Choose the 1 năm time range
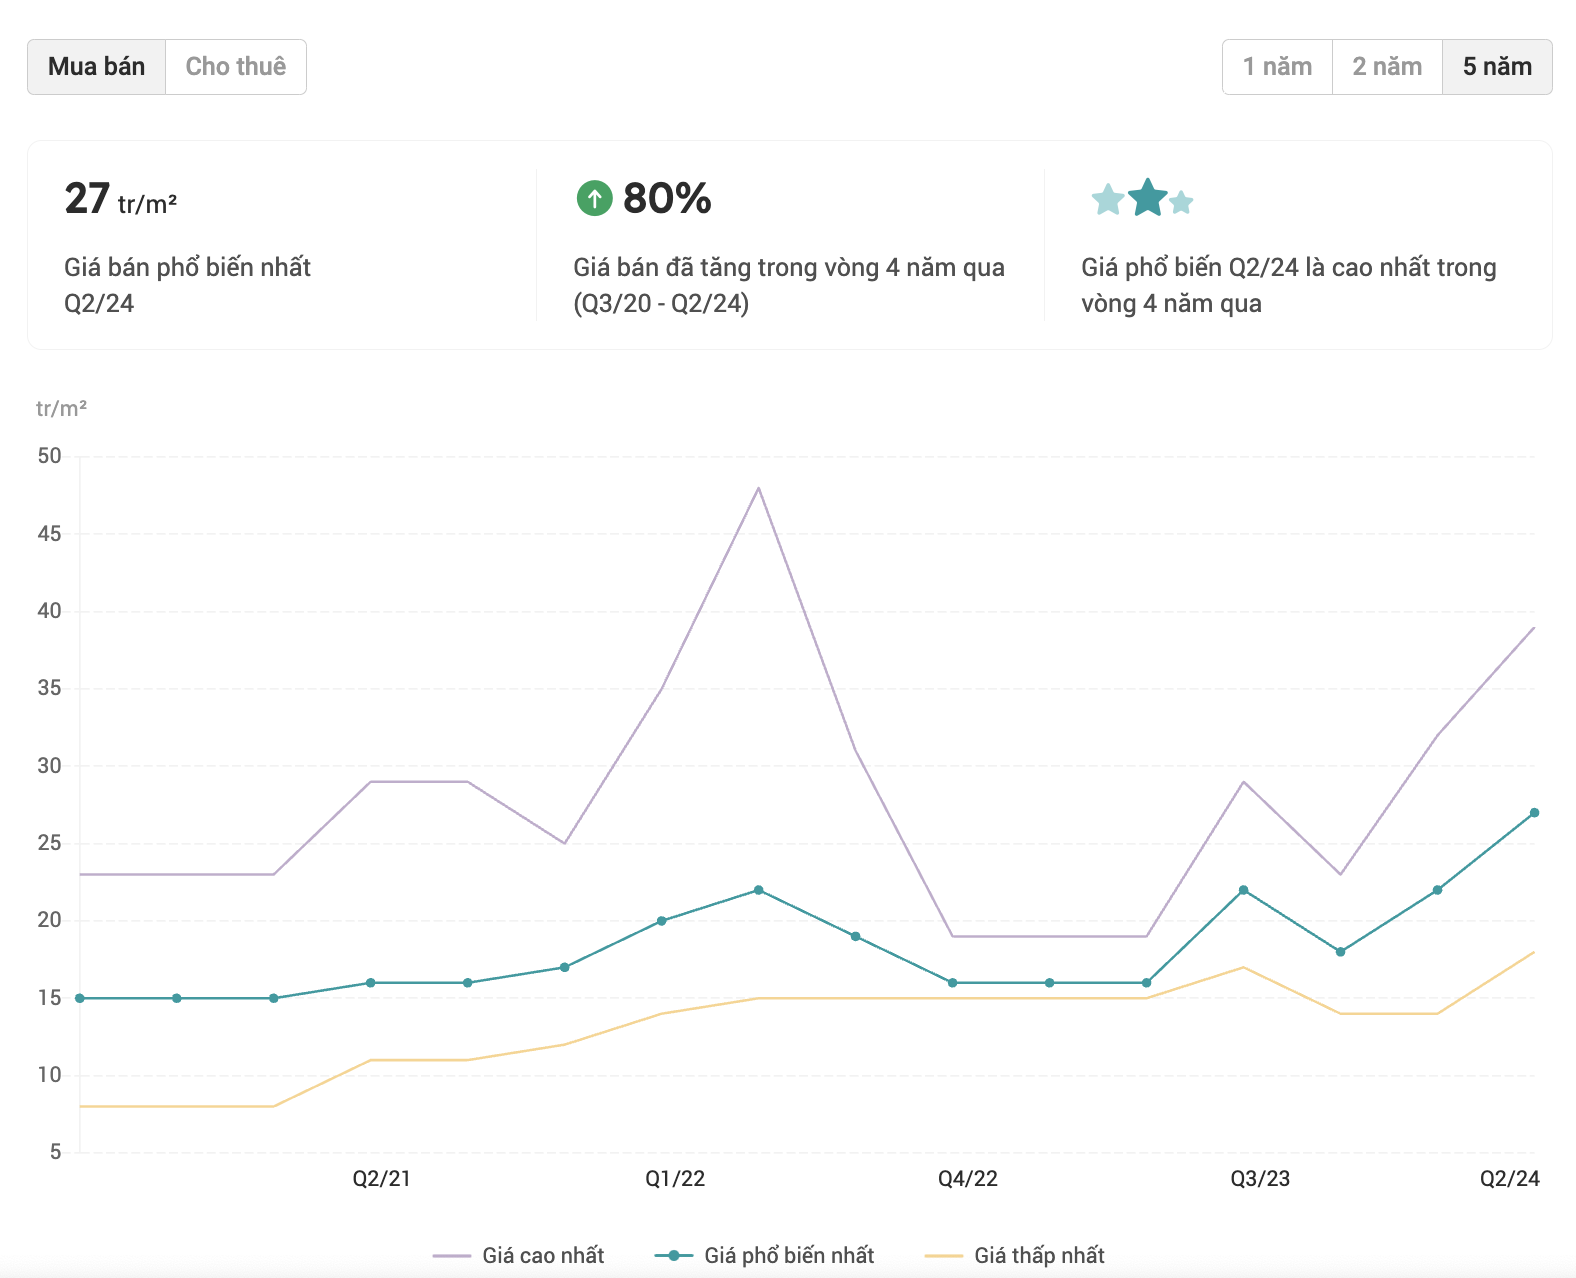This screenshot has height=1278, width=1576. tap(1277, 67)
